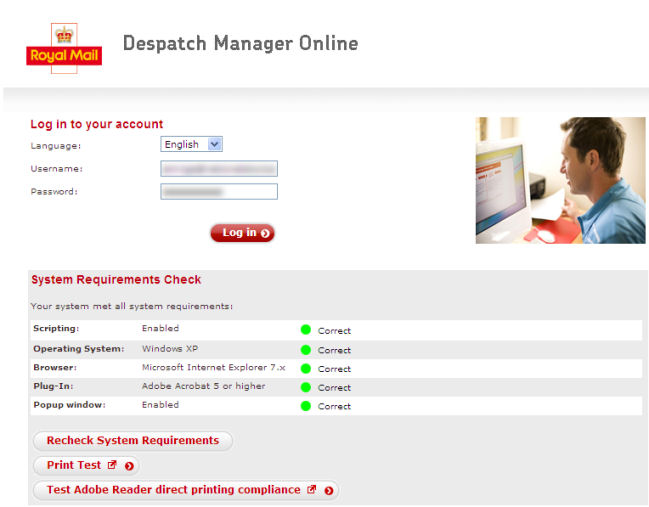Click the 'Operating System:' row label

79,348
